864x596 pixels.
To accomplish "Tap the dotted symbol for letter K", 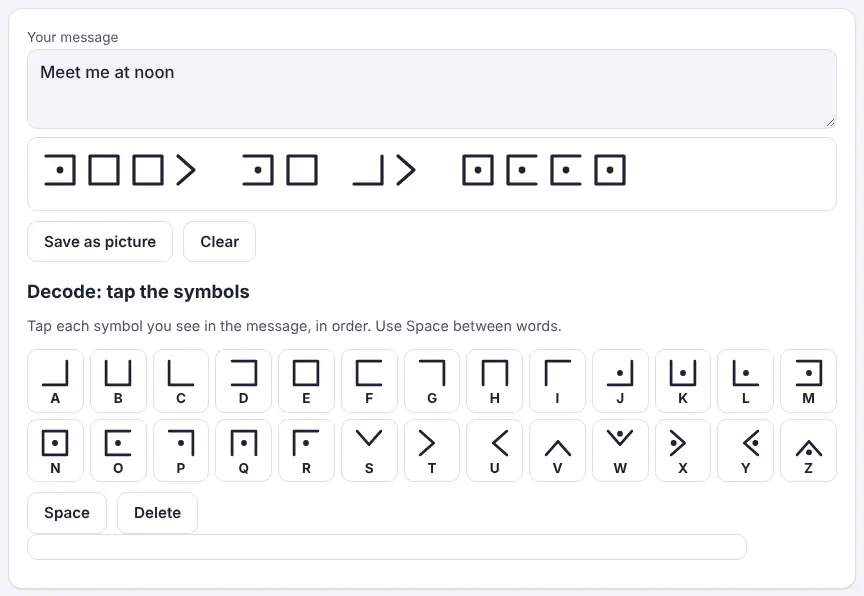I will pyautogui.click(x=683, y=381).
